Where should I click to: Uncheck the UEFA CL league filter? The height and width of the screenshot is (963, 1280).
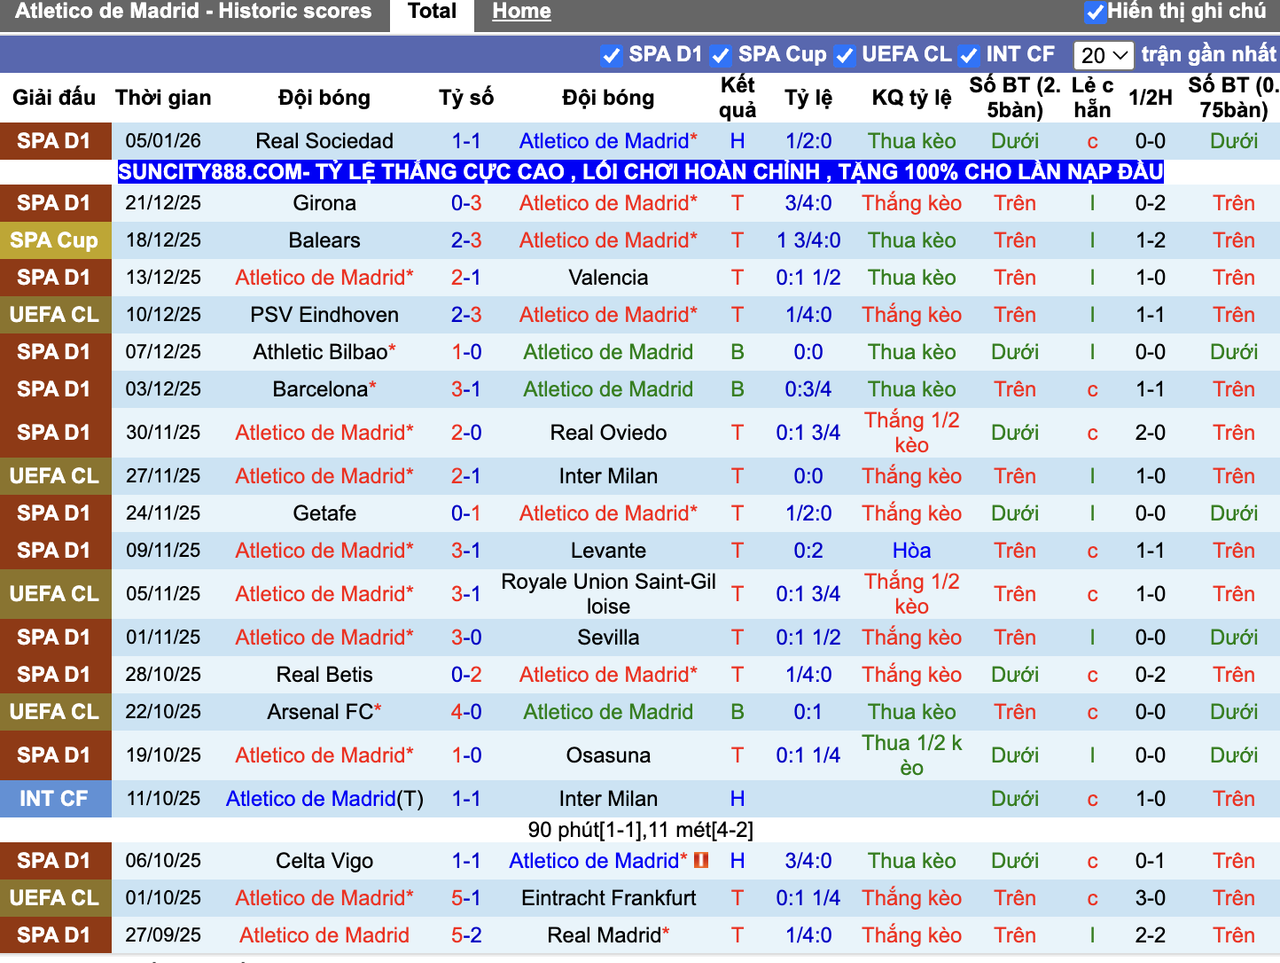[845, 56]
